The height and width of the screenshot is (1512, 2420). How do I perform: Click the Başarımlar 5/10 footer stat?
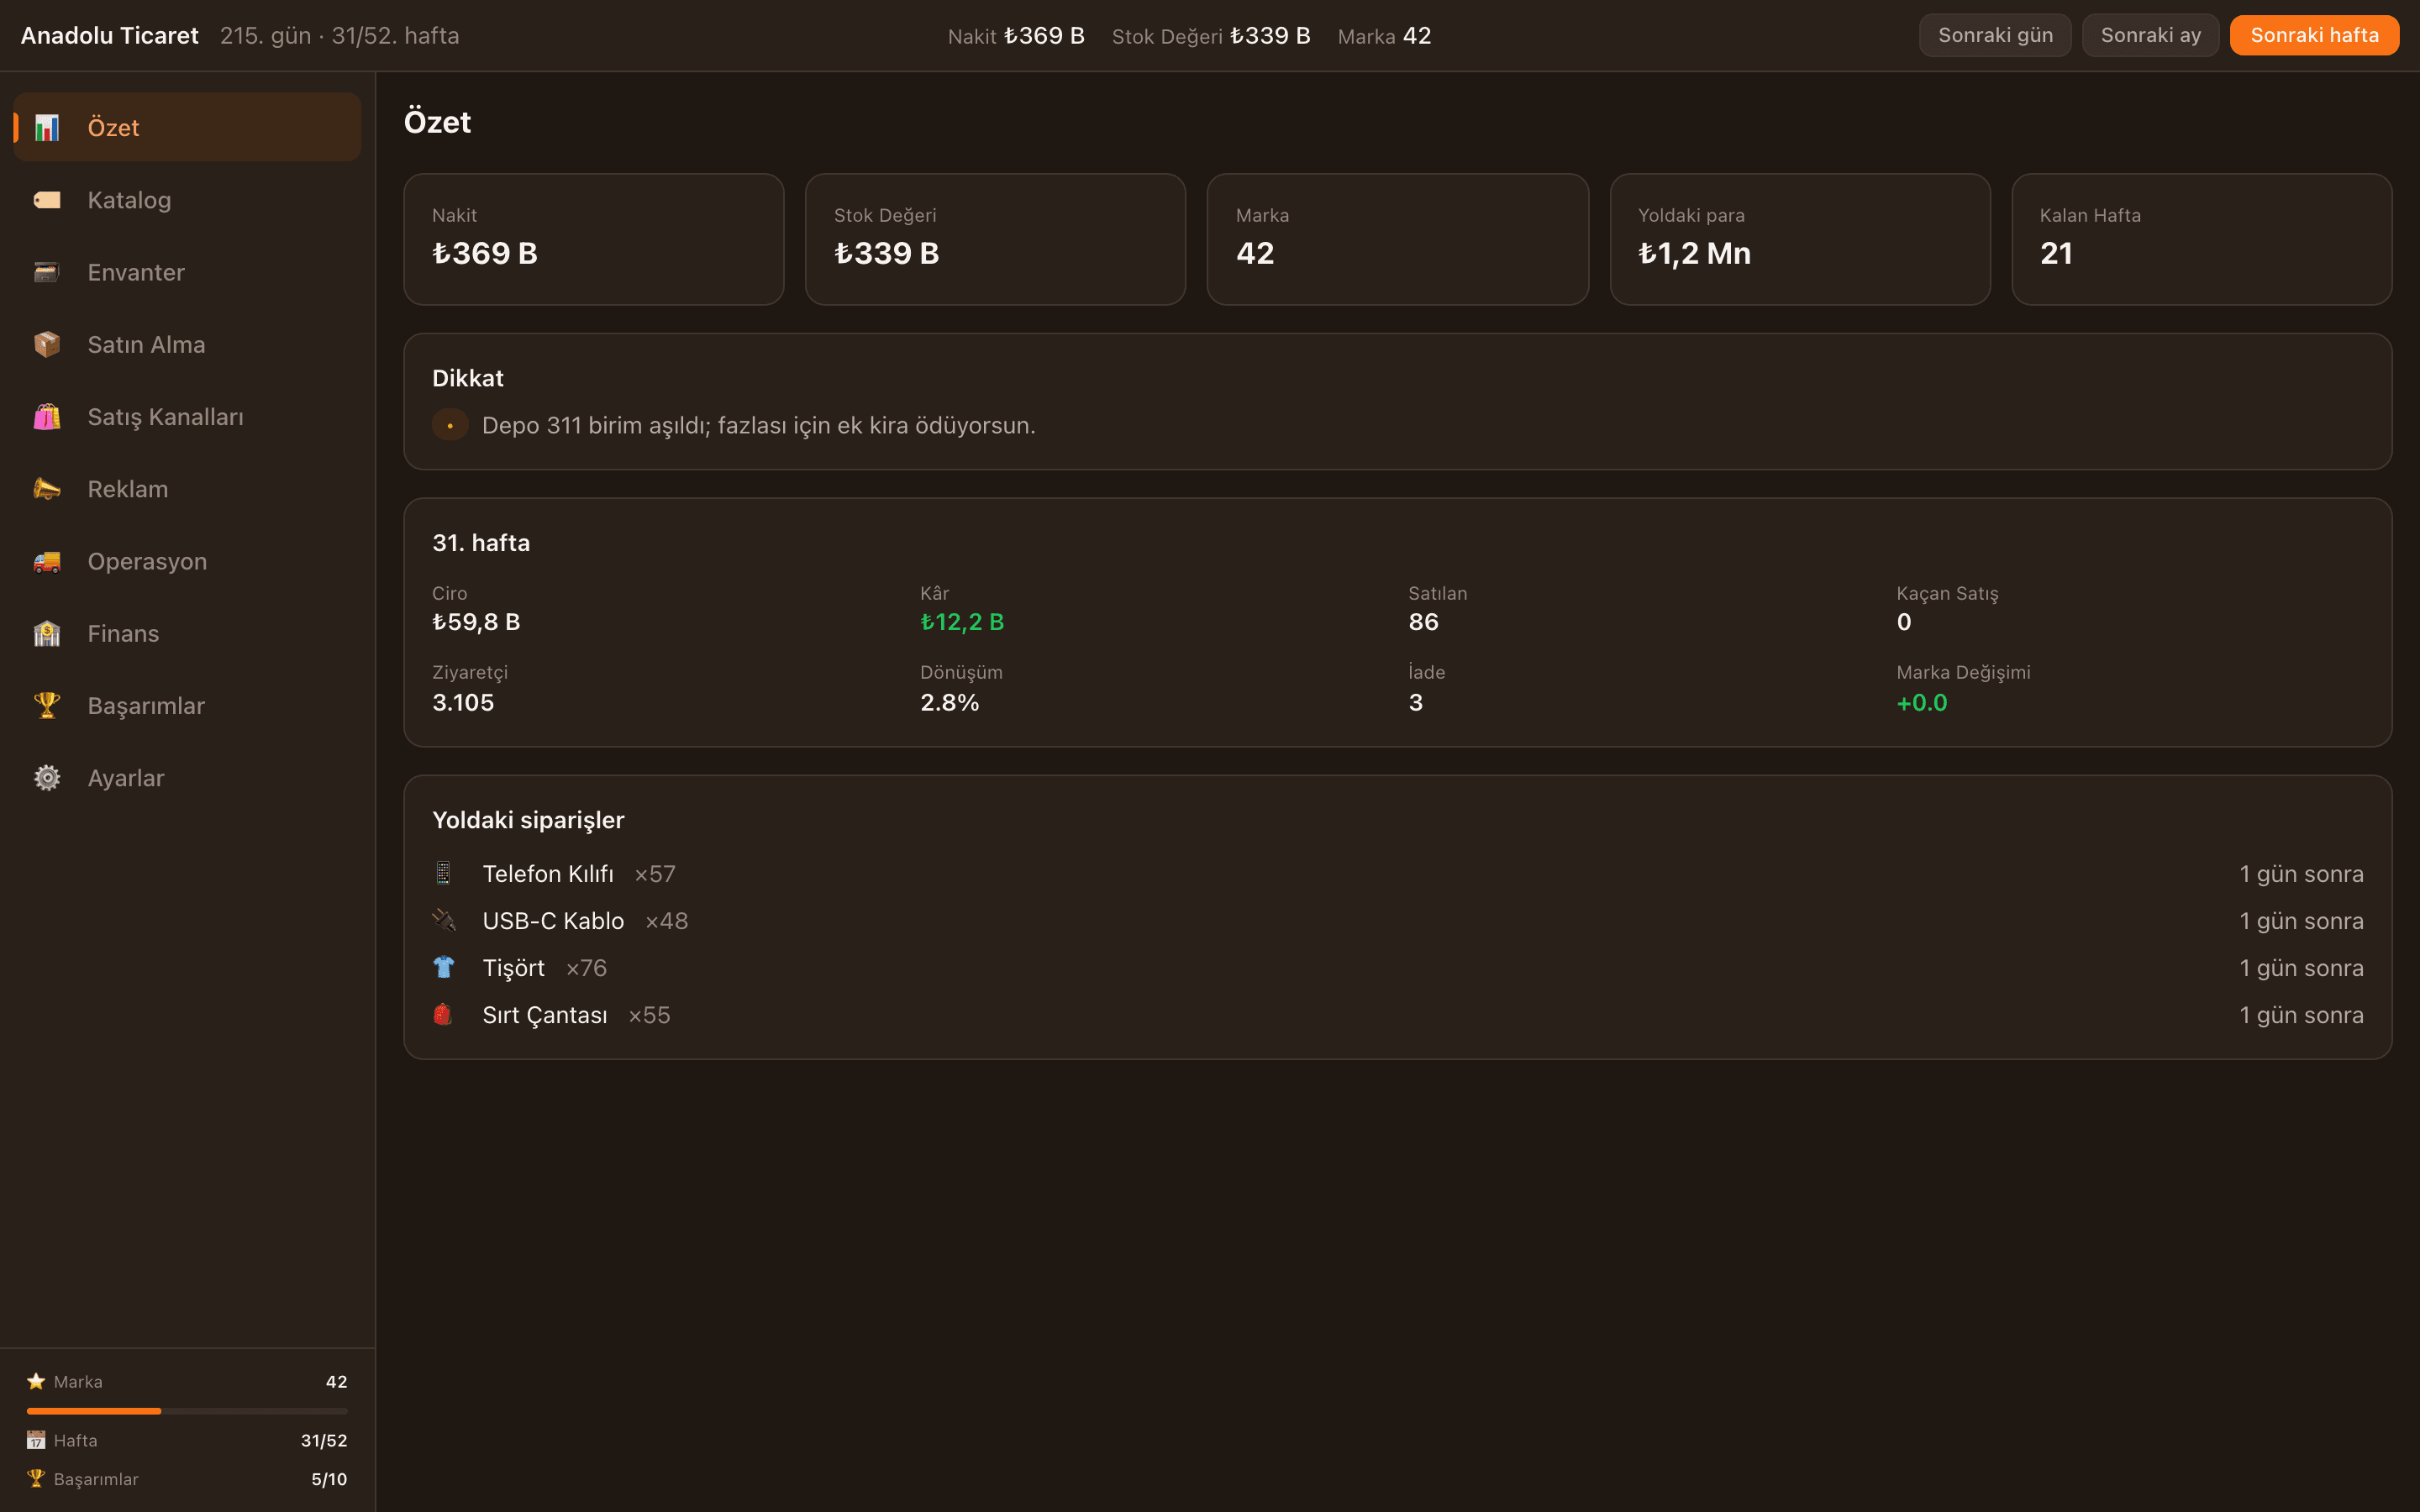[x=187, y=1479]
